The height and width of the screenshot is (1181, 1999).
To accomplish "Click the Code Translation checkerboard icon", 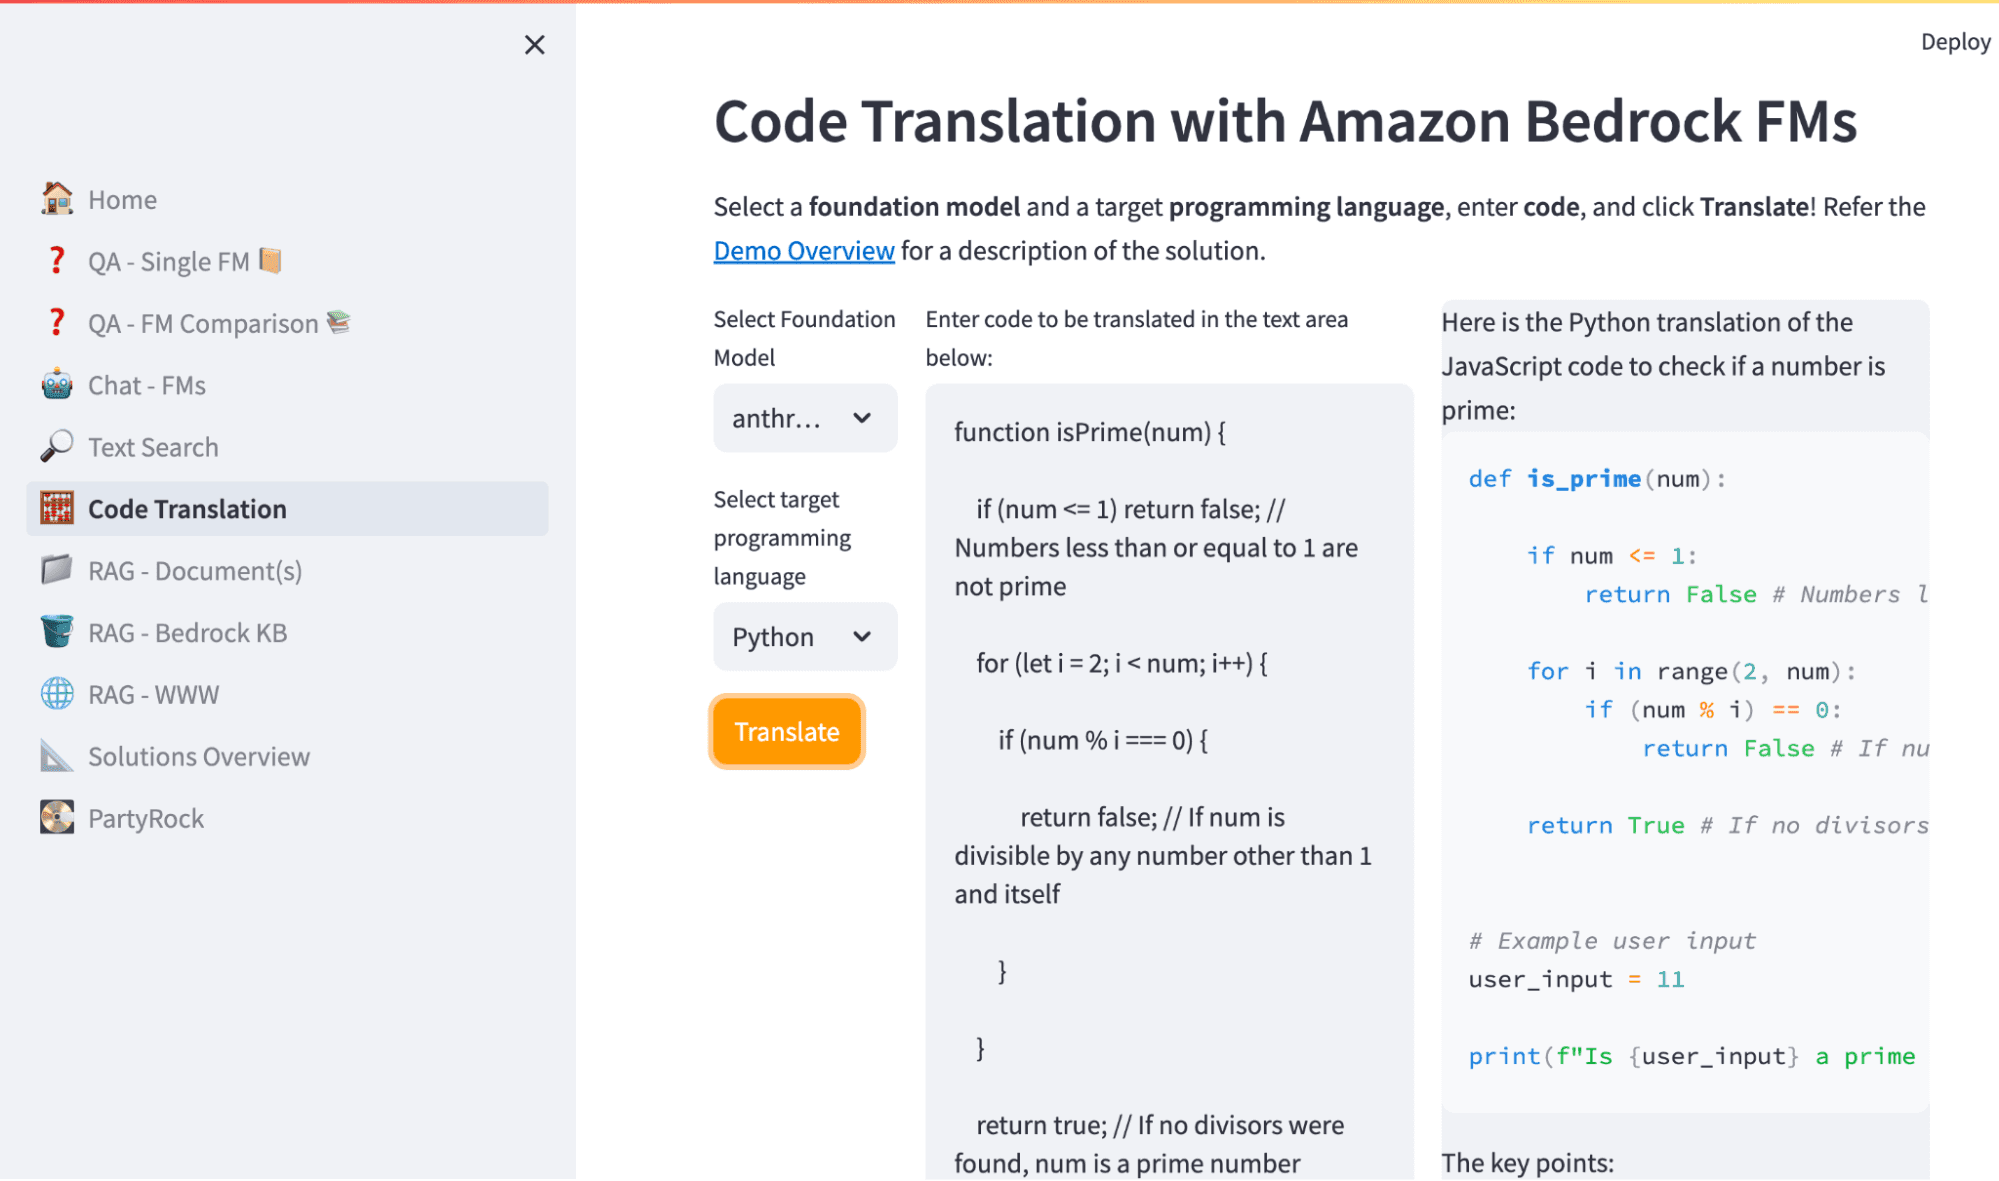I will tap(57, 508).
